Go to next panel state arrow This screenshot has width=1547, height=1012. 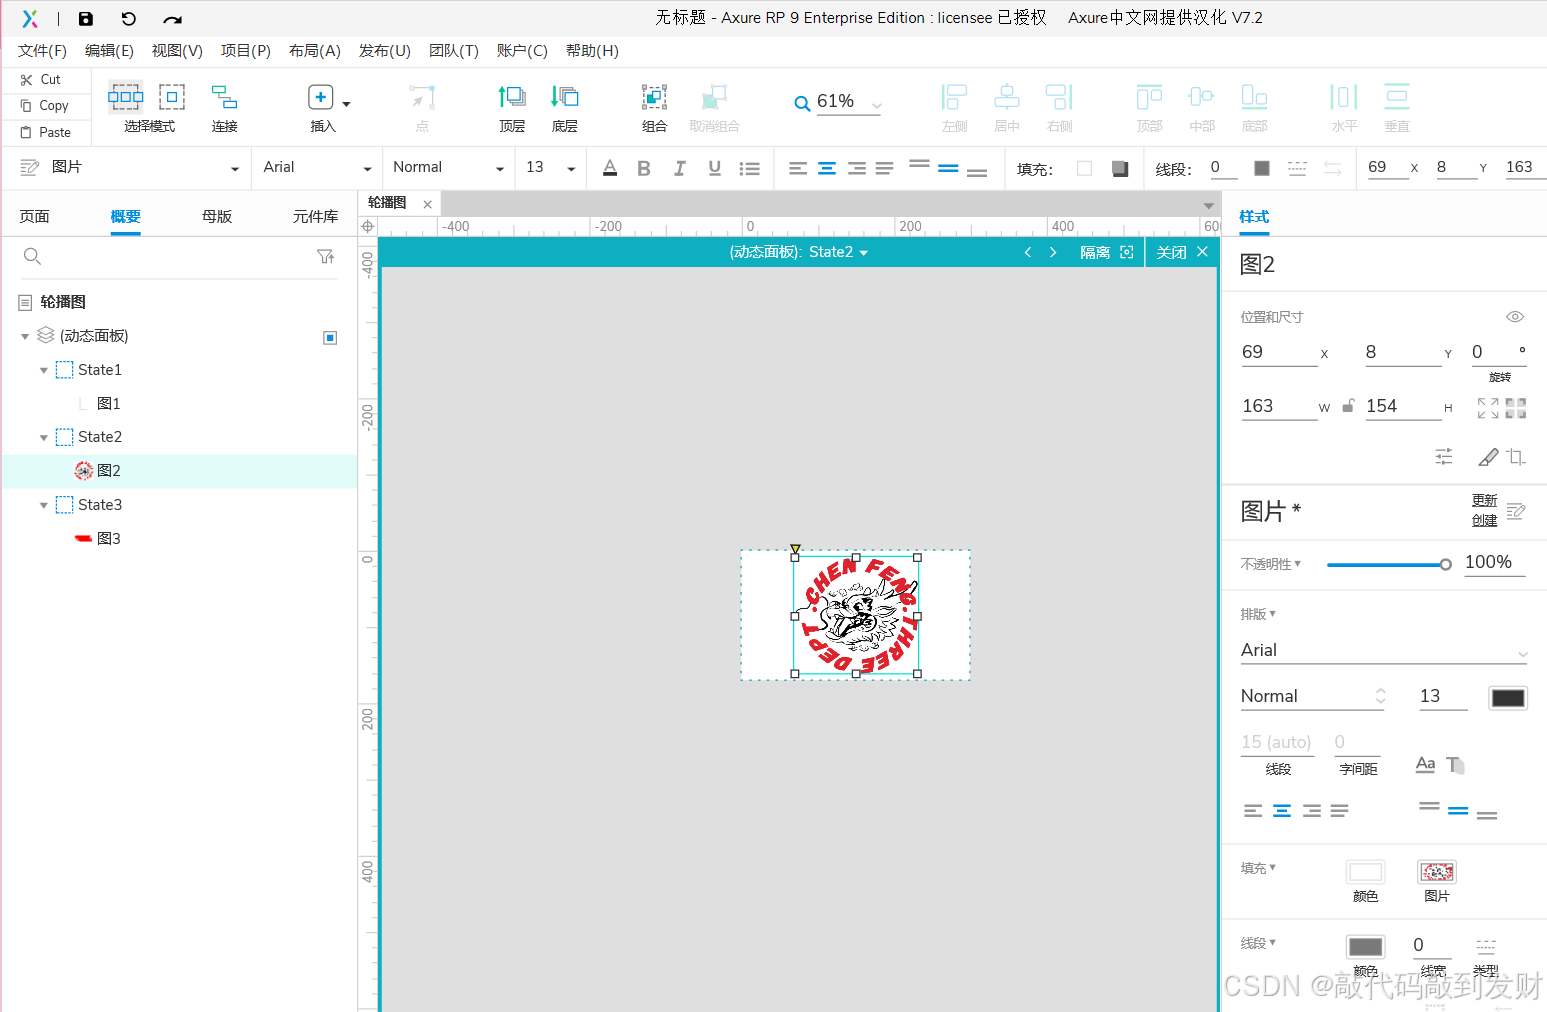(1053, 252)
